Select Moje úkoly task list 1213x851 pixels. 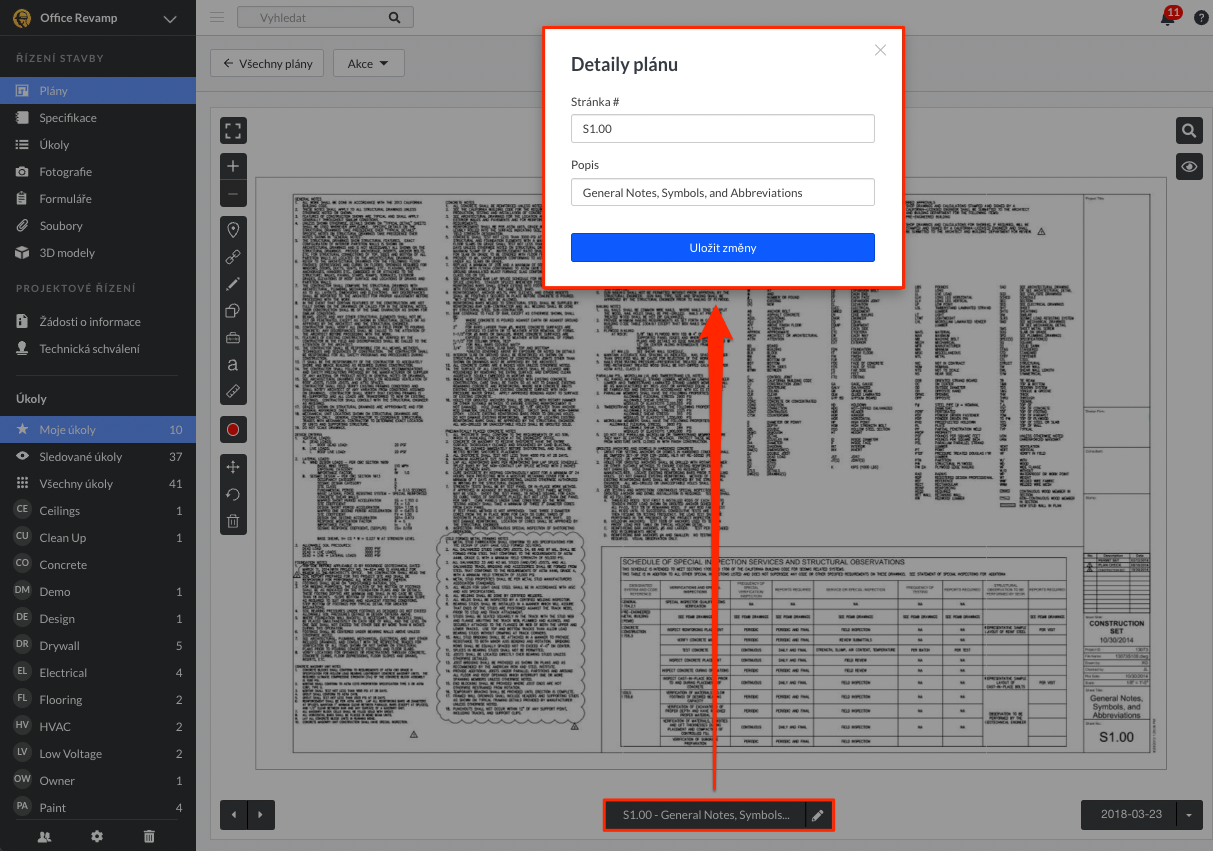[x=98, y=429]
